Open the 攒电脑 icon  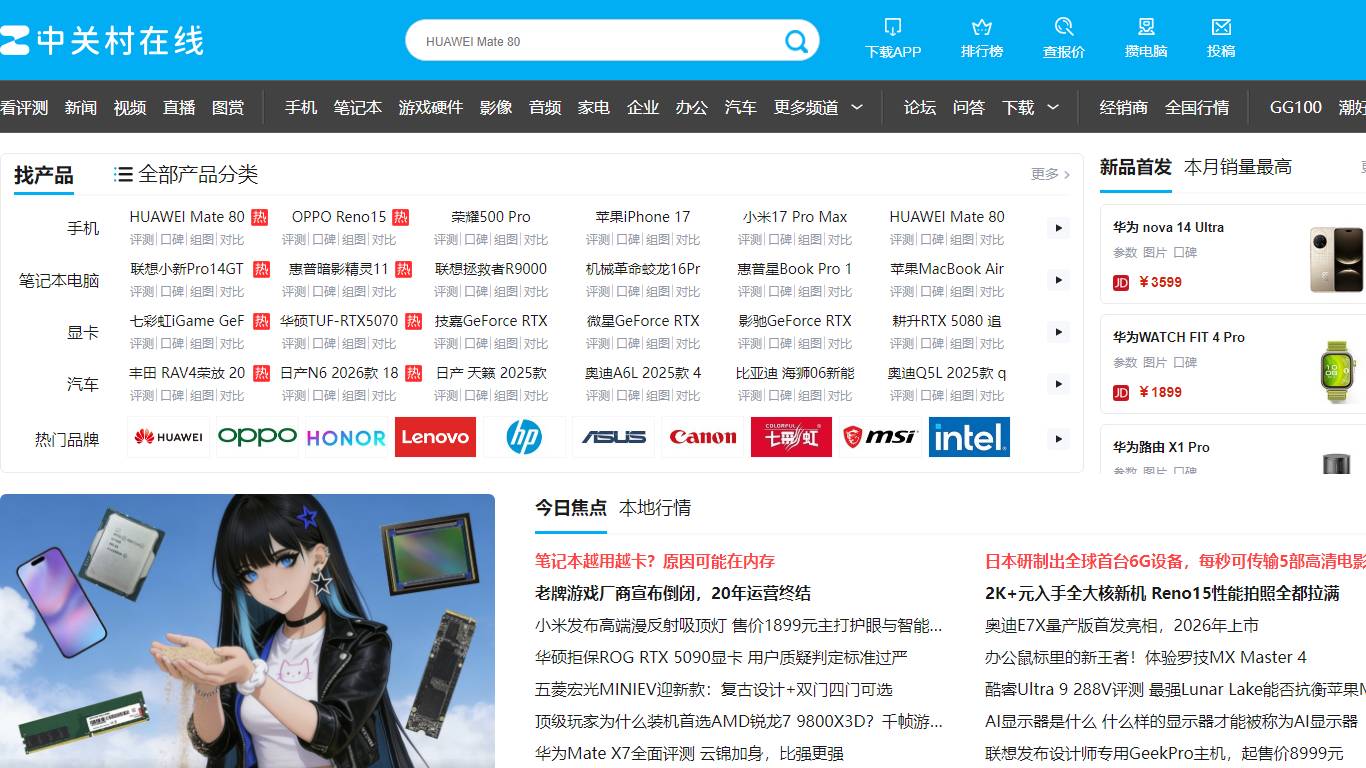tap(1146, 28)
